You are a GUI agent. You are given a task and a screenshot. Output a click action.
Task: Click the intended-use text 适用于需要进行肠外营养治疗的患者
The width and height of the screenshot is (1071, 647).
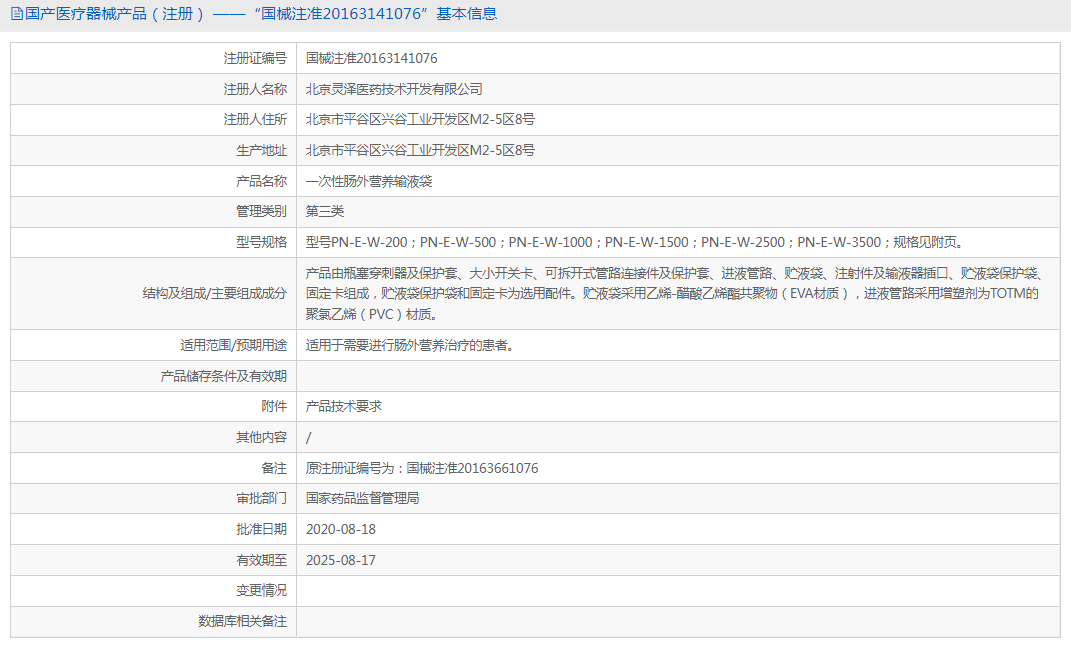tap(410, 345)
